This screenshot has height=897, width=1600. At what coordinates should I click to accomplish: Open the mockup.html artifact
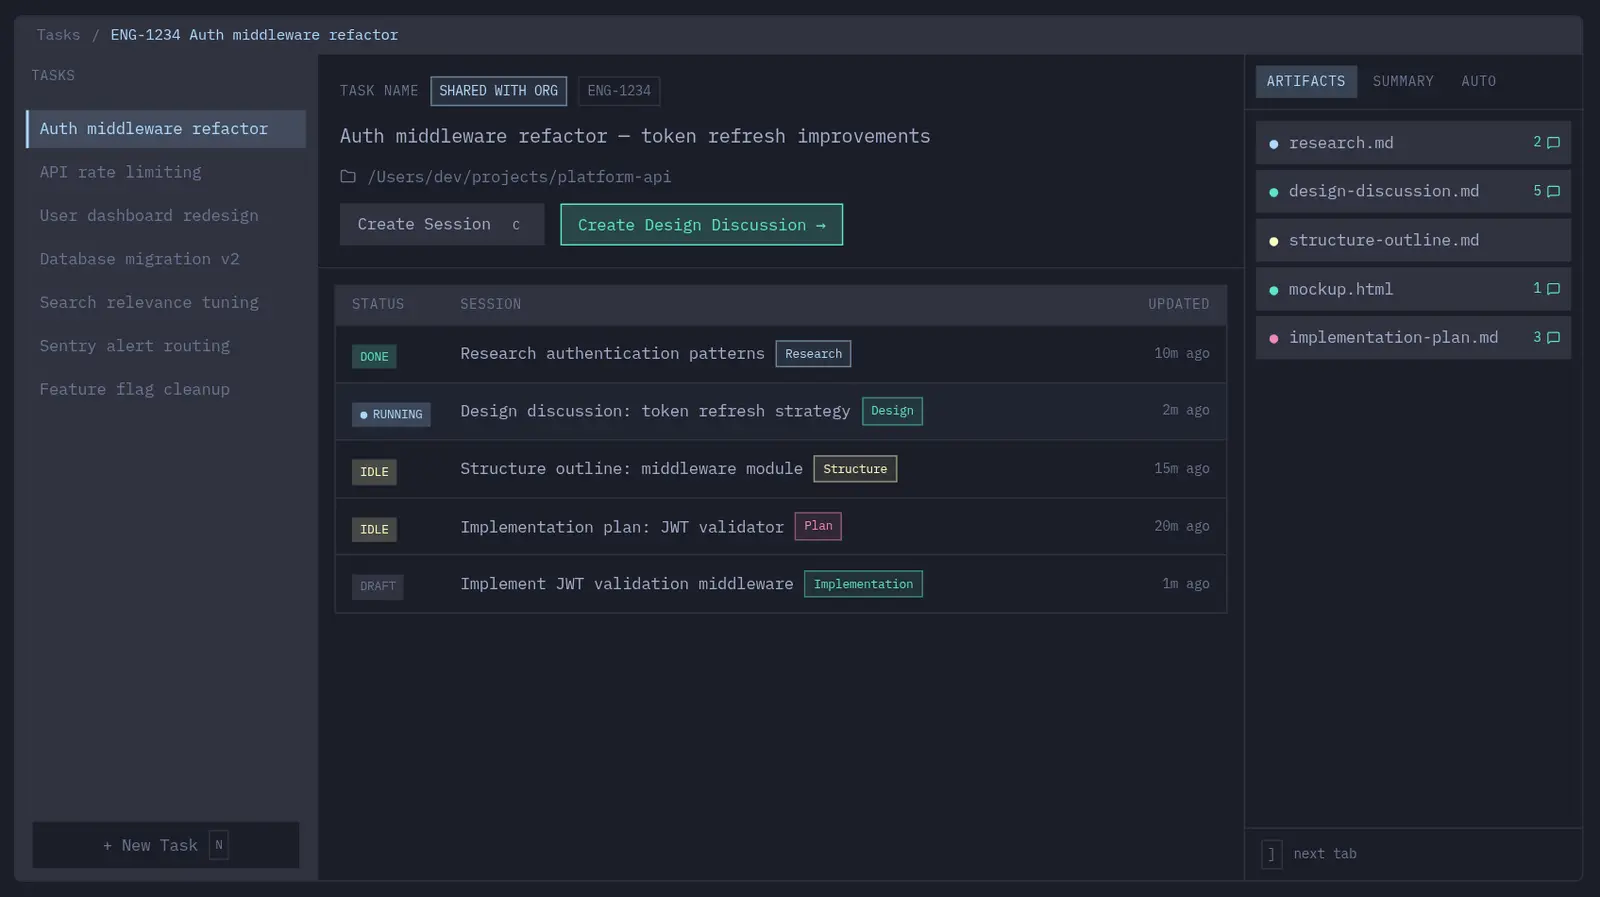coord(1413,289)
